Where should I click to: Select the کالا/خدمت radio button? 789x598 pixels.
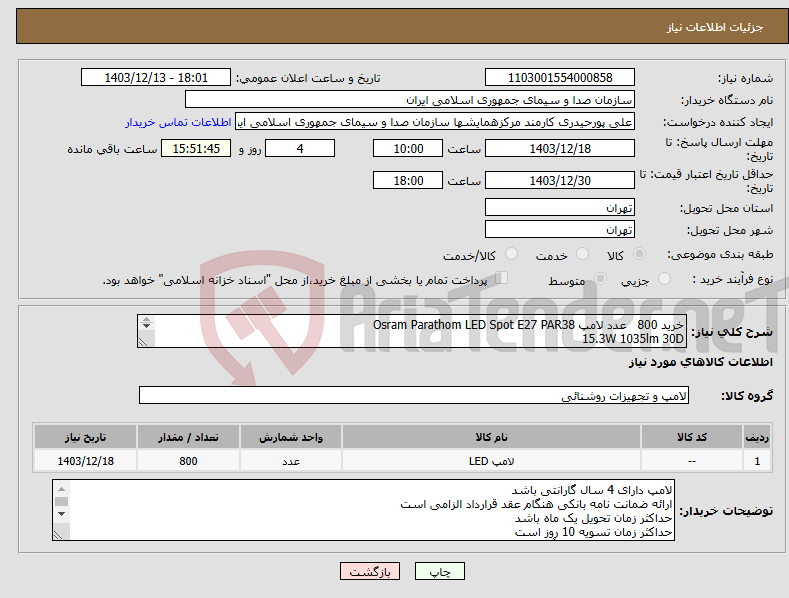[x=511, y=254]
